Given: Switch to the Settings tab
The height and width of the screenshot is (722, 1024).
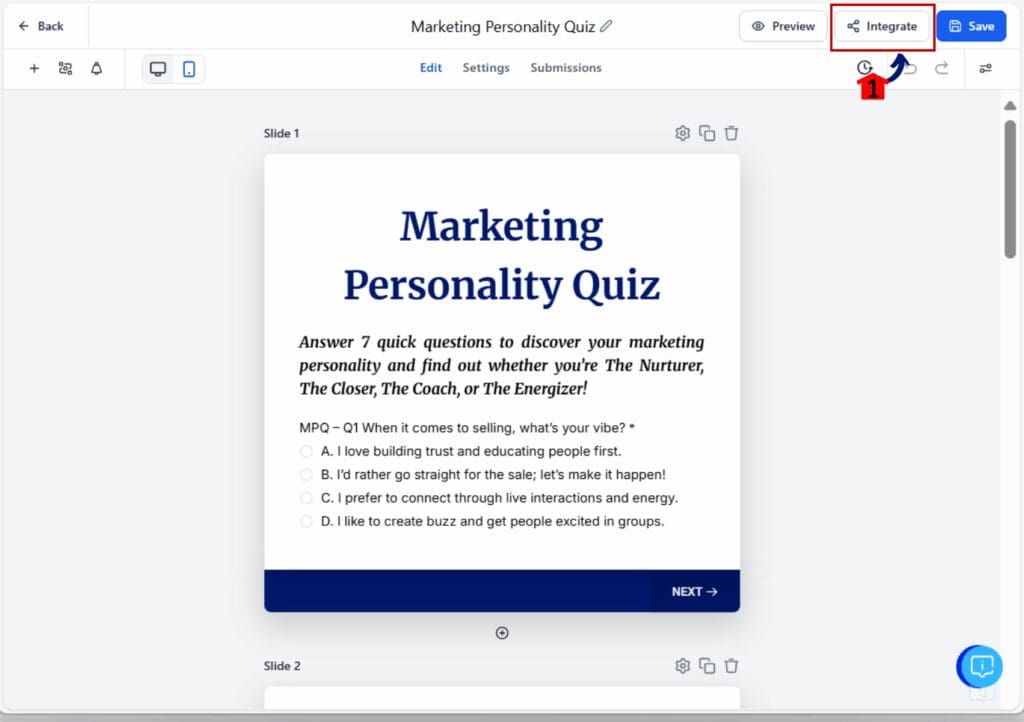Looking at the screenshot, I should [x=486, y=68].
